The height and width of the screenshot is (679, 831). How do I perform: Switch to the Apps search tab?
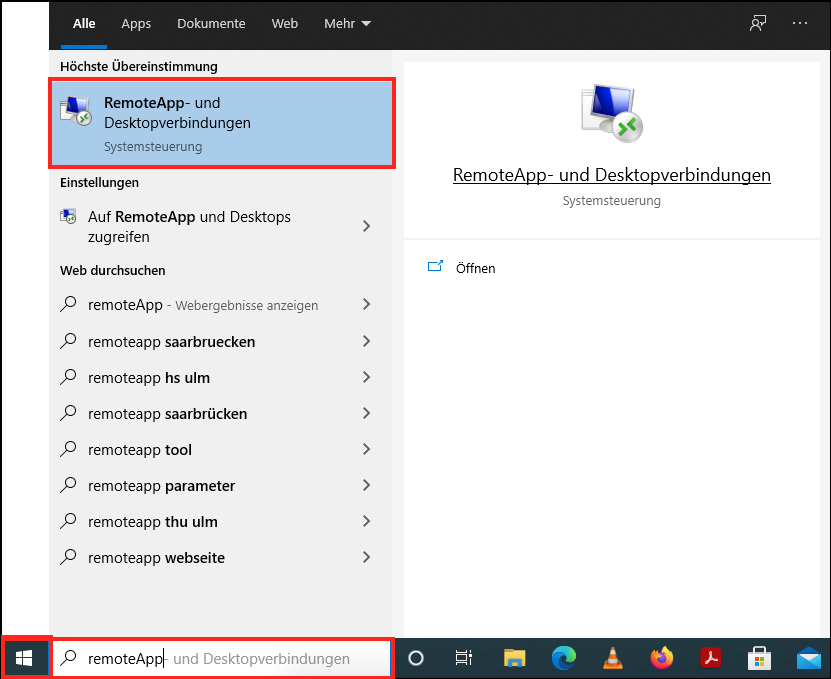[136, 23]
